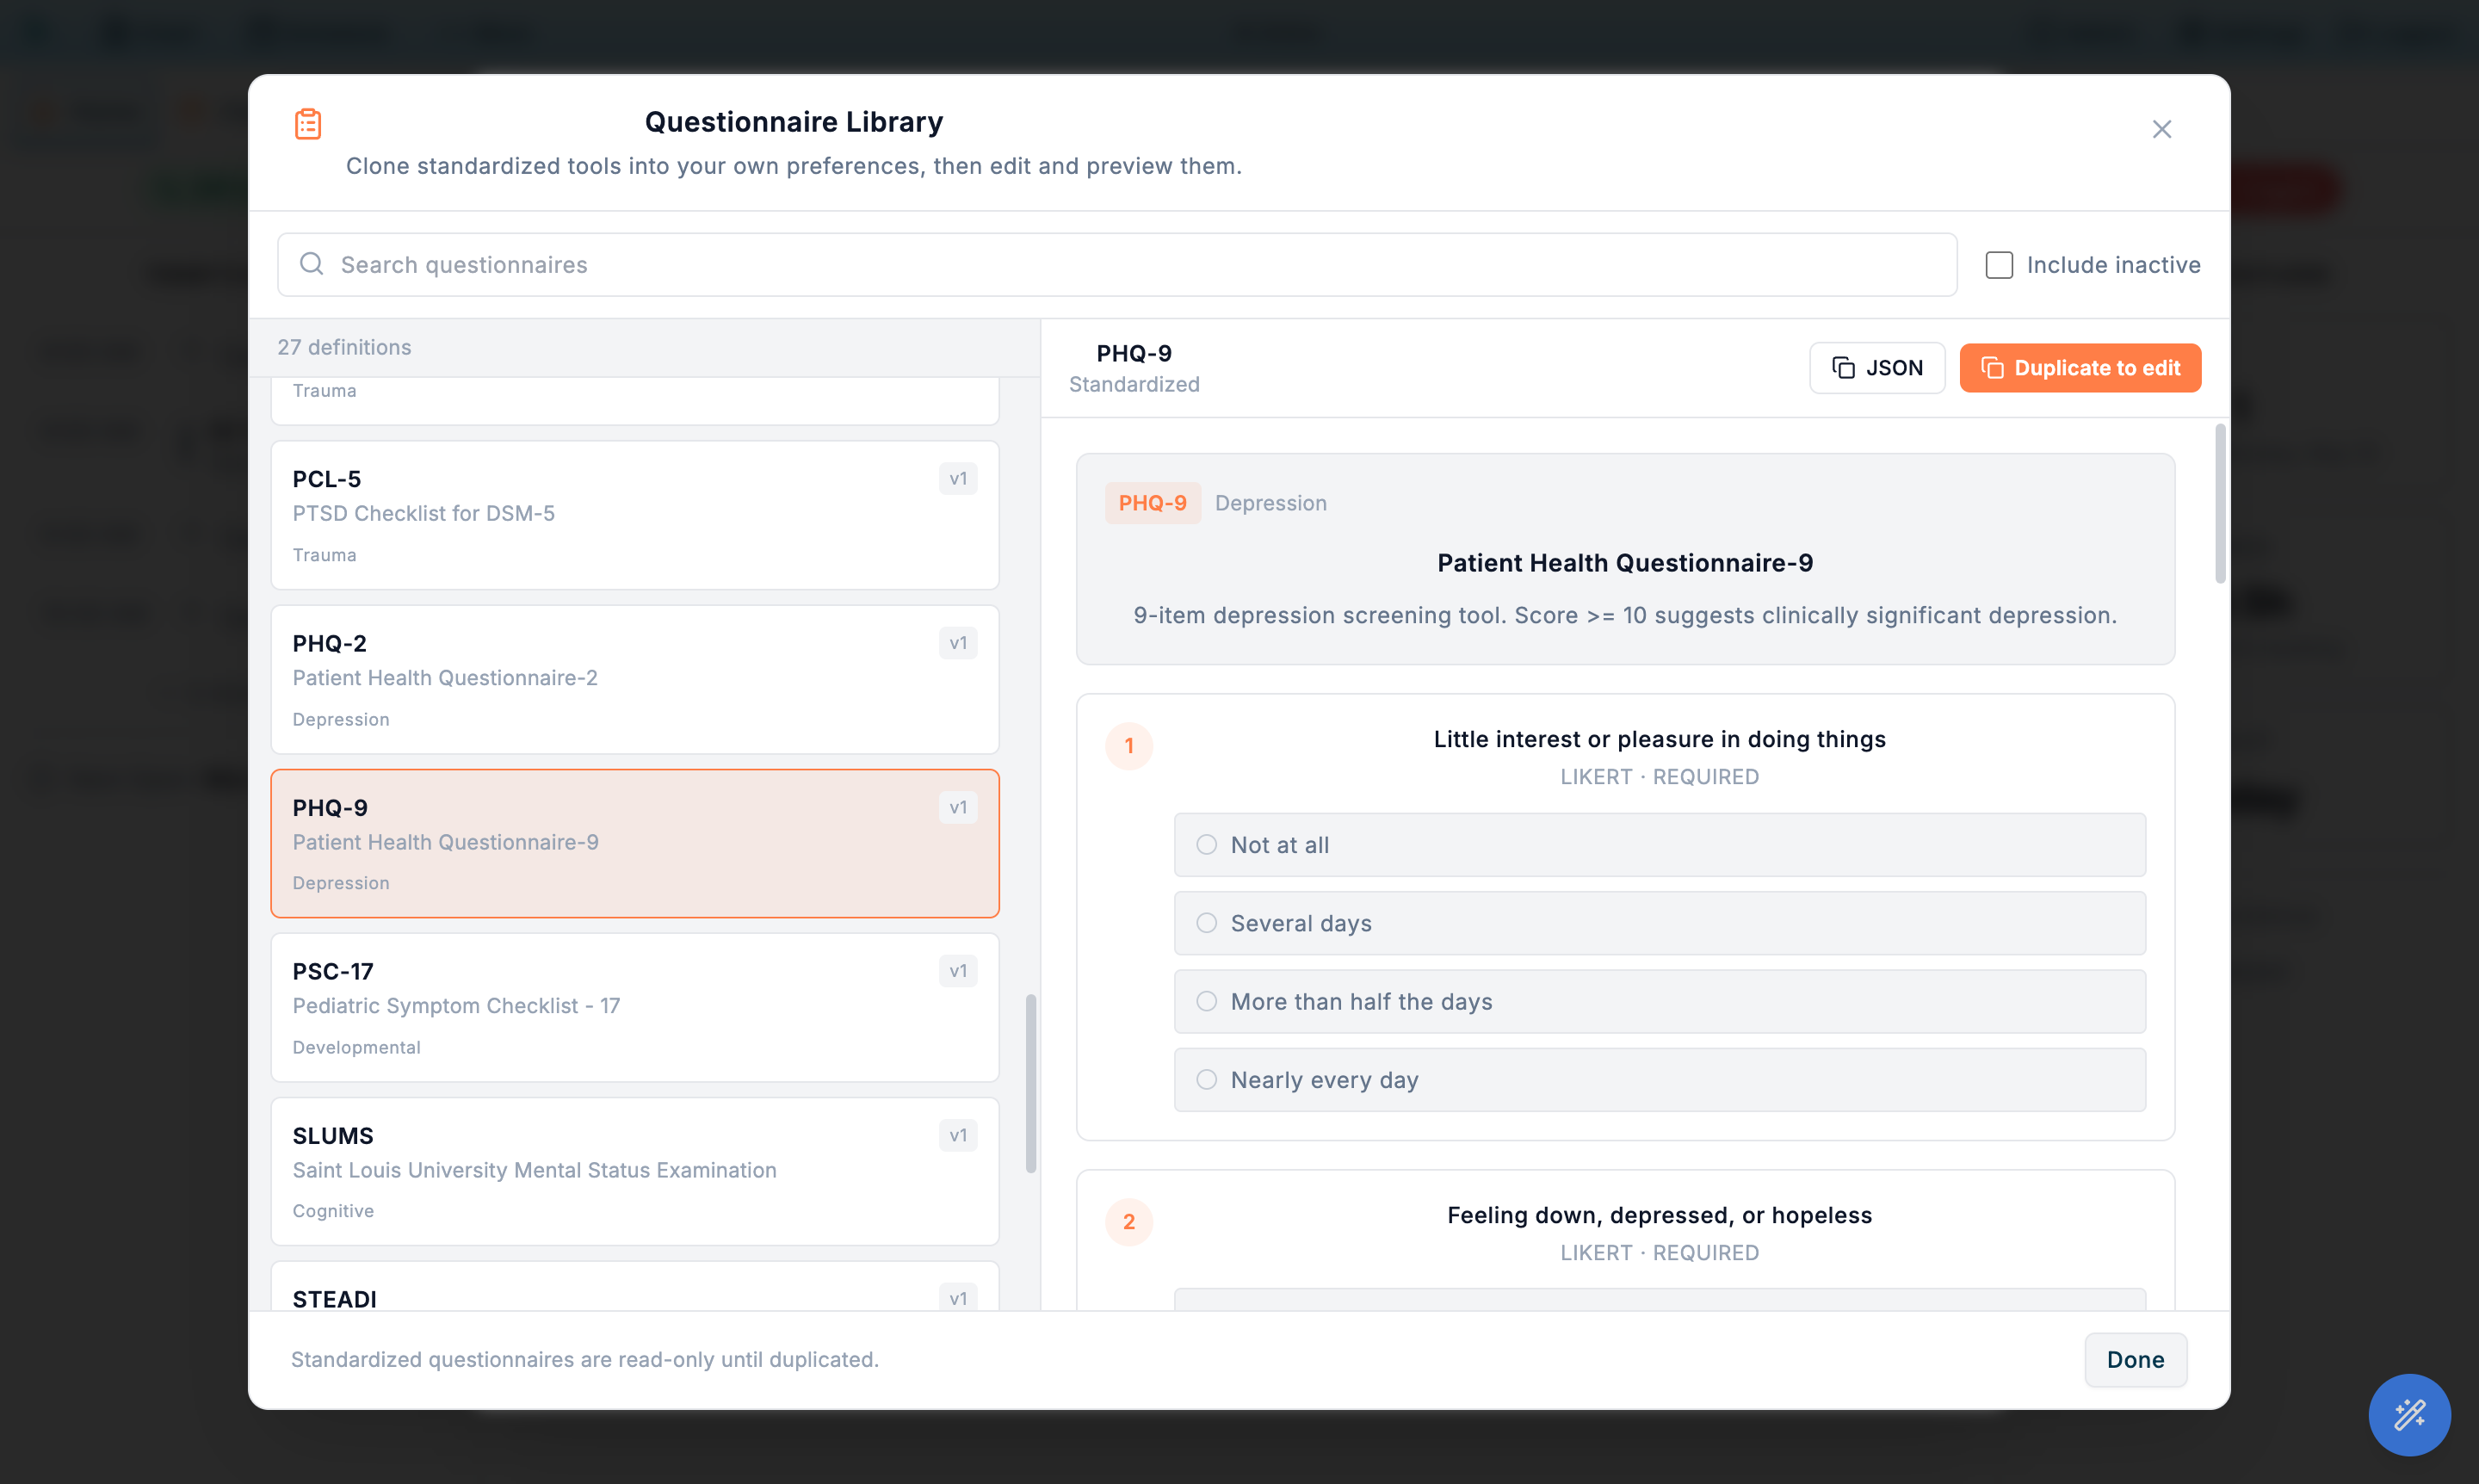Image resolution: width=2479 pixels, height=1484 pixels.
Task: Close the Questionnaire Library dialog
Action: click(2161, 129)
